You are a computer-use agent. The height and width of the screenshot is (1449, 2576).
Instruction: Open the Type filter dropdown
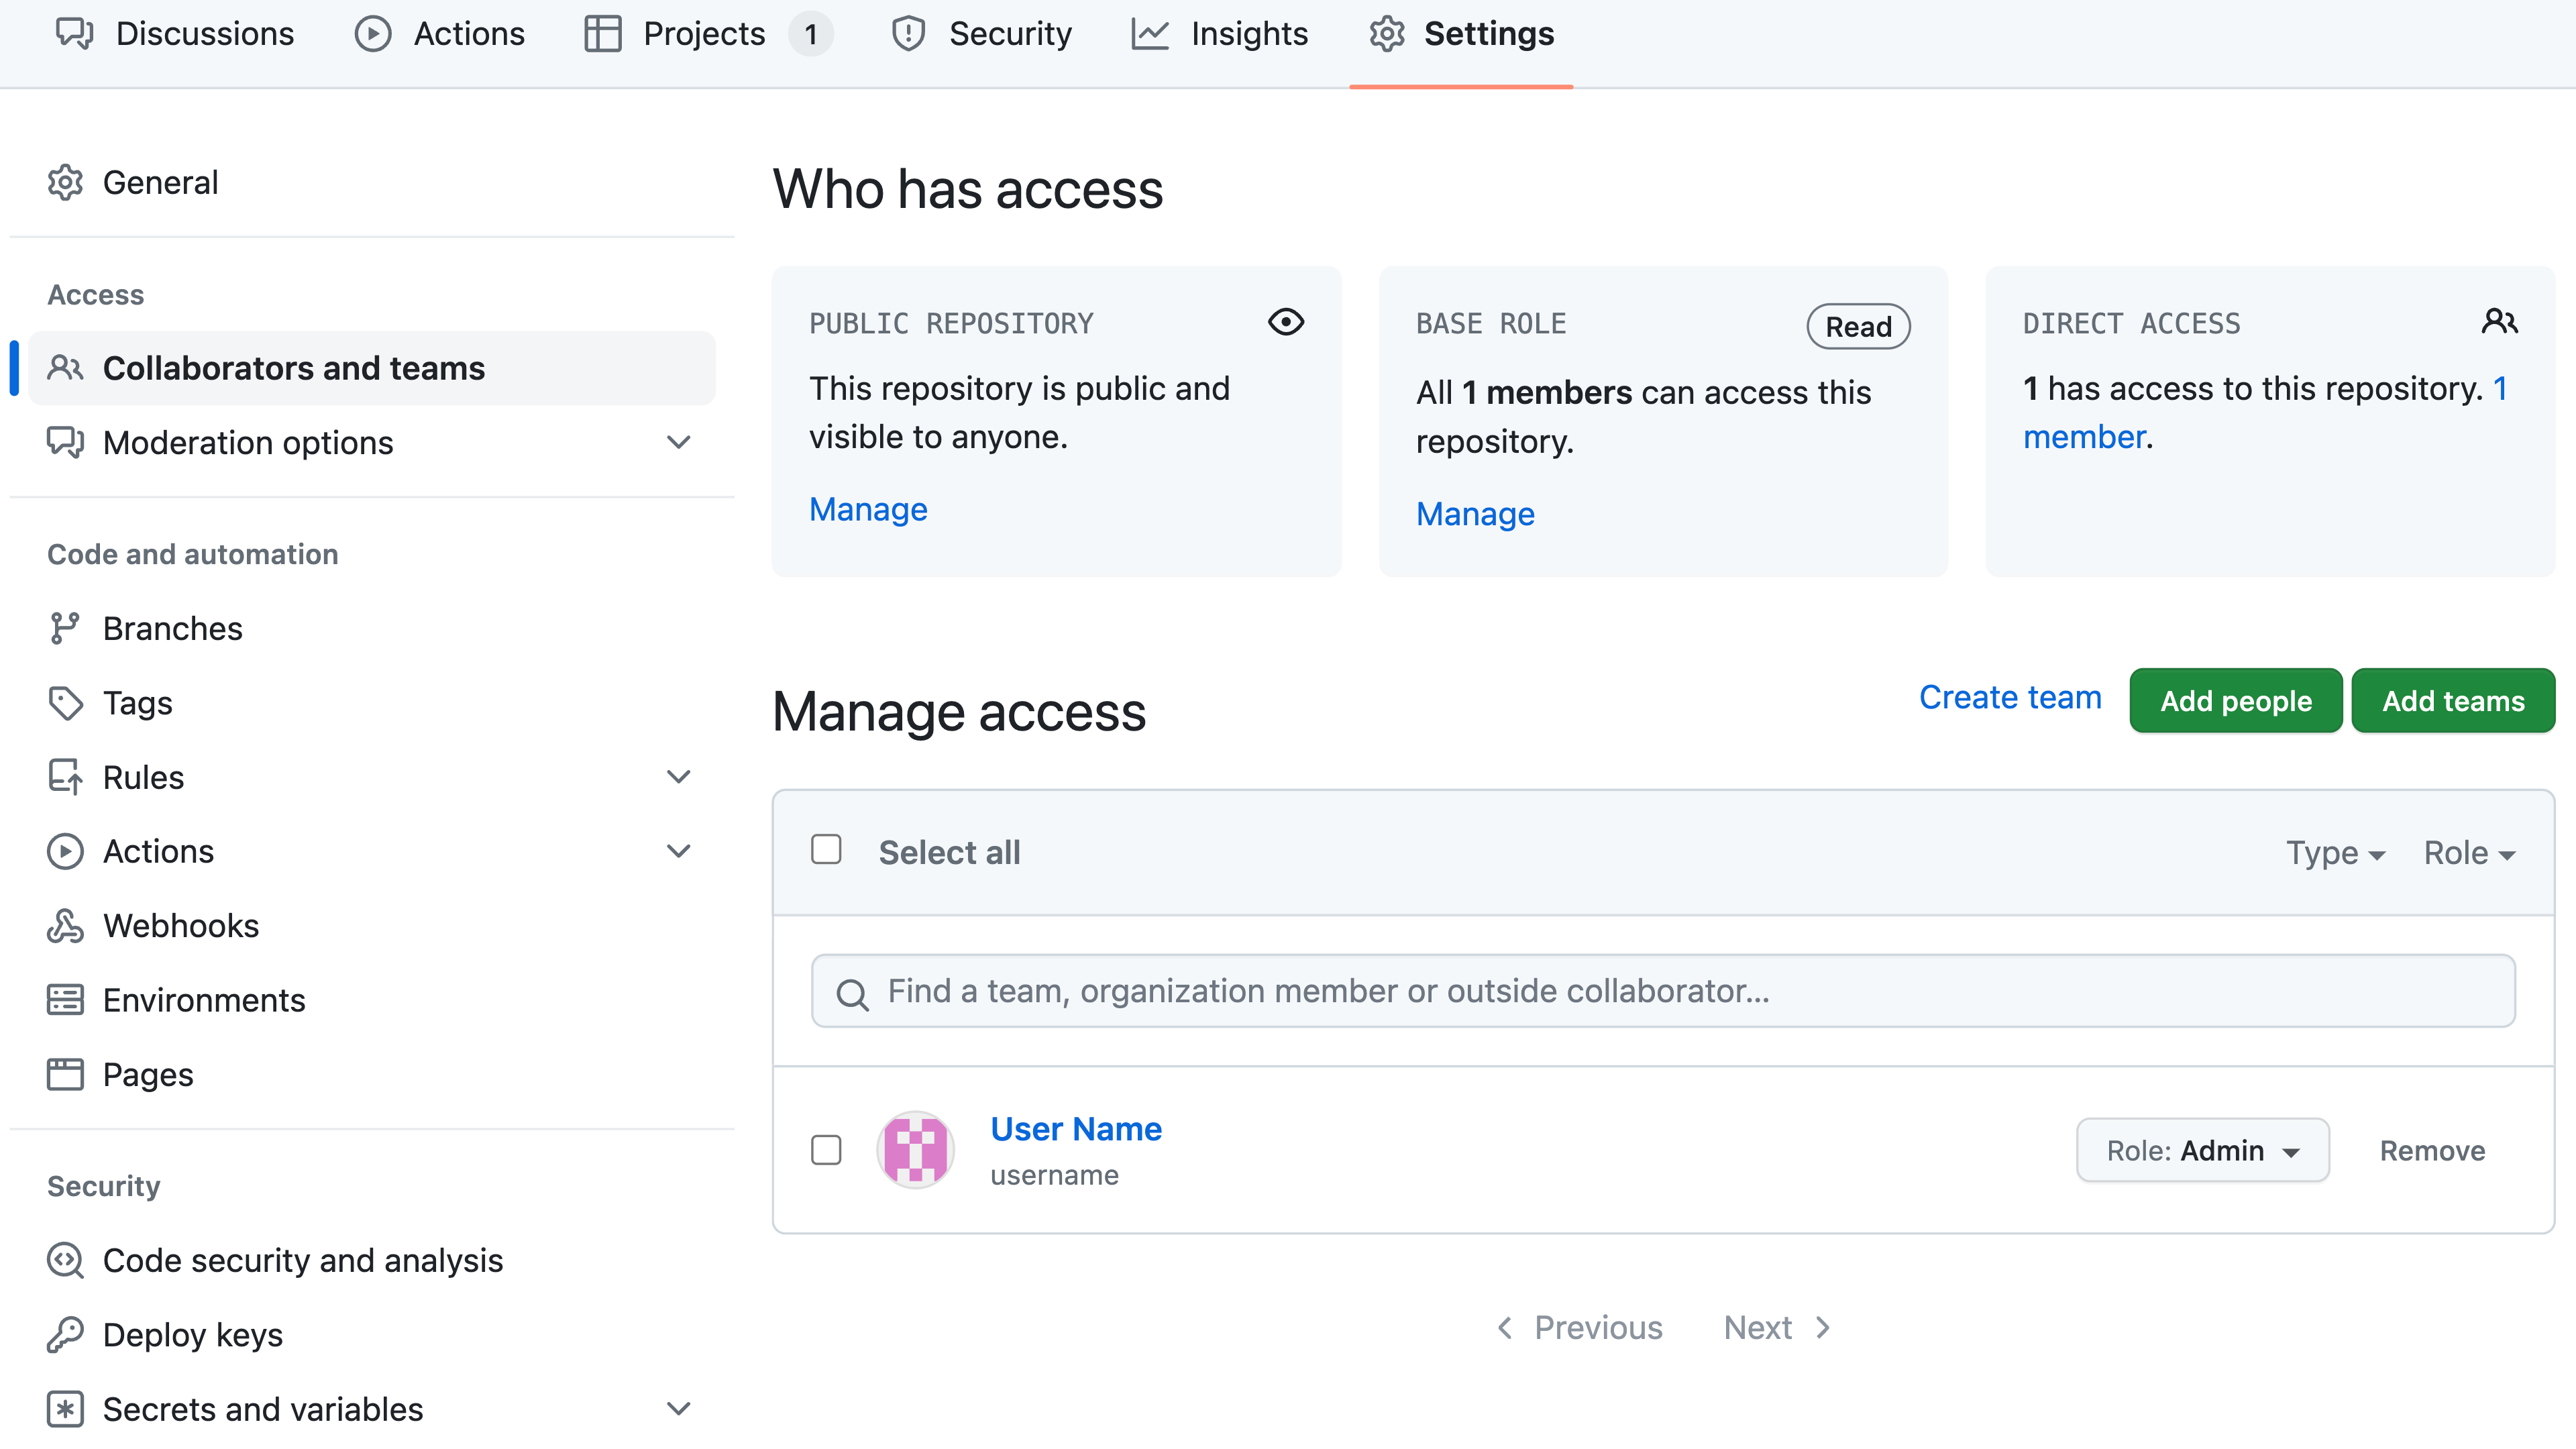pyautogui.click(x=2336, y=853)
